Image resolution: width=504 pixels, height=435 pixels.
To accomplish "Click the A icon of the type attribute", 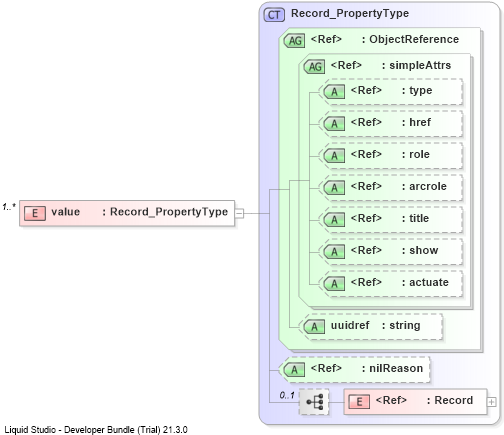I will [334, 92].
